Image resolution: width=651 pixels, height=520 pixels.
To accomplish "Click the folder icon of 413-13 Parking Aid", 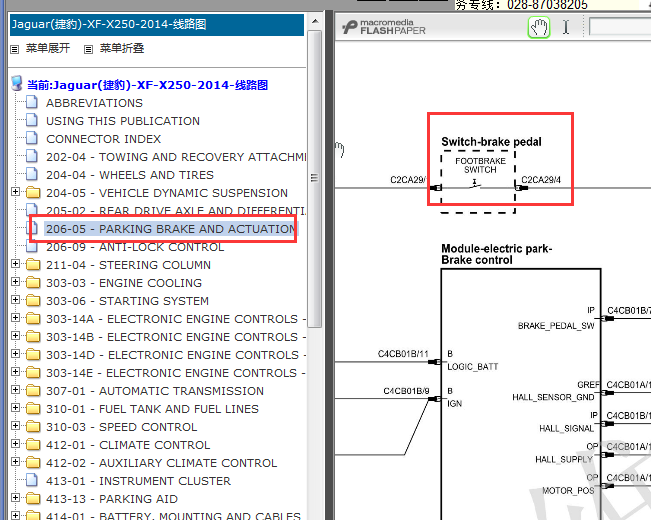I will (x=33, y=498).
